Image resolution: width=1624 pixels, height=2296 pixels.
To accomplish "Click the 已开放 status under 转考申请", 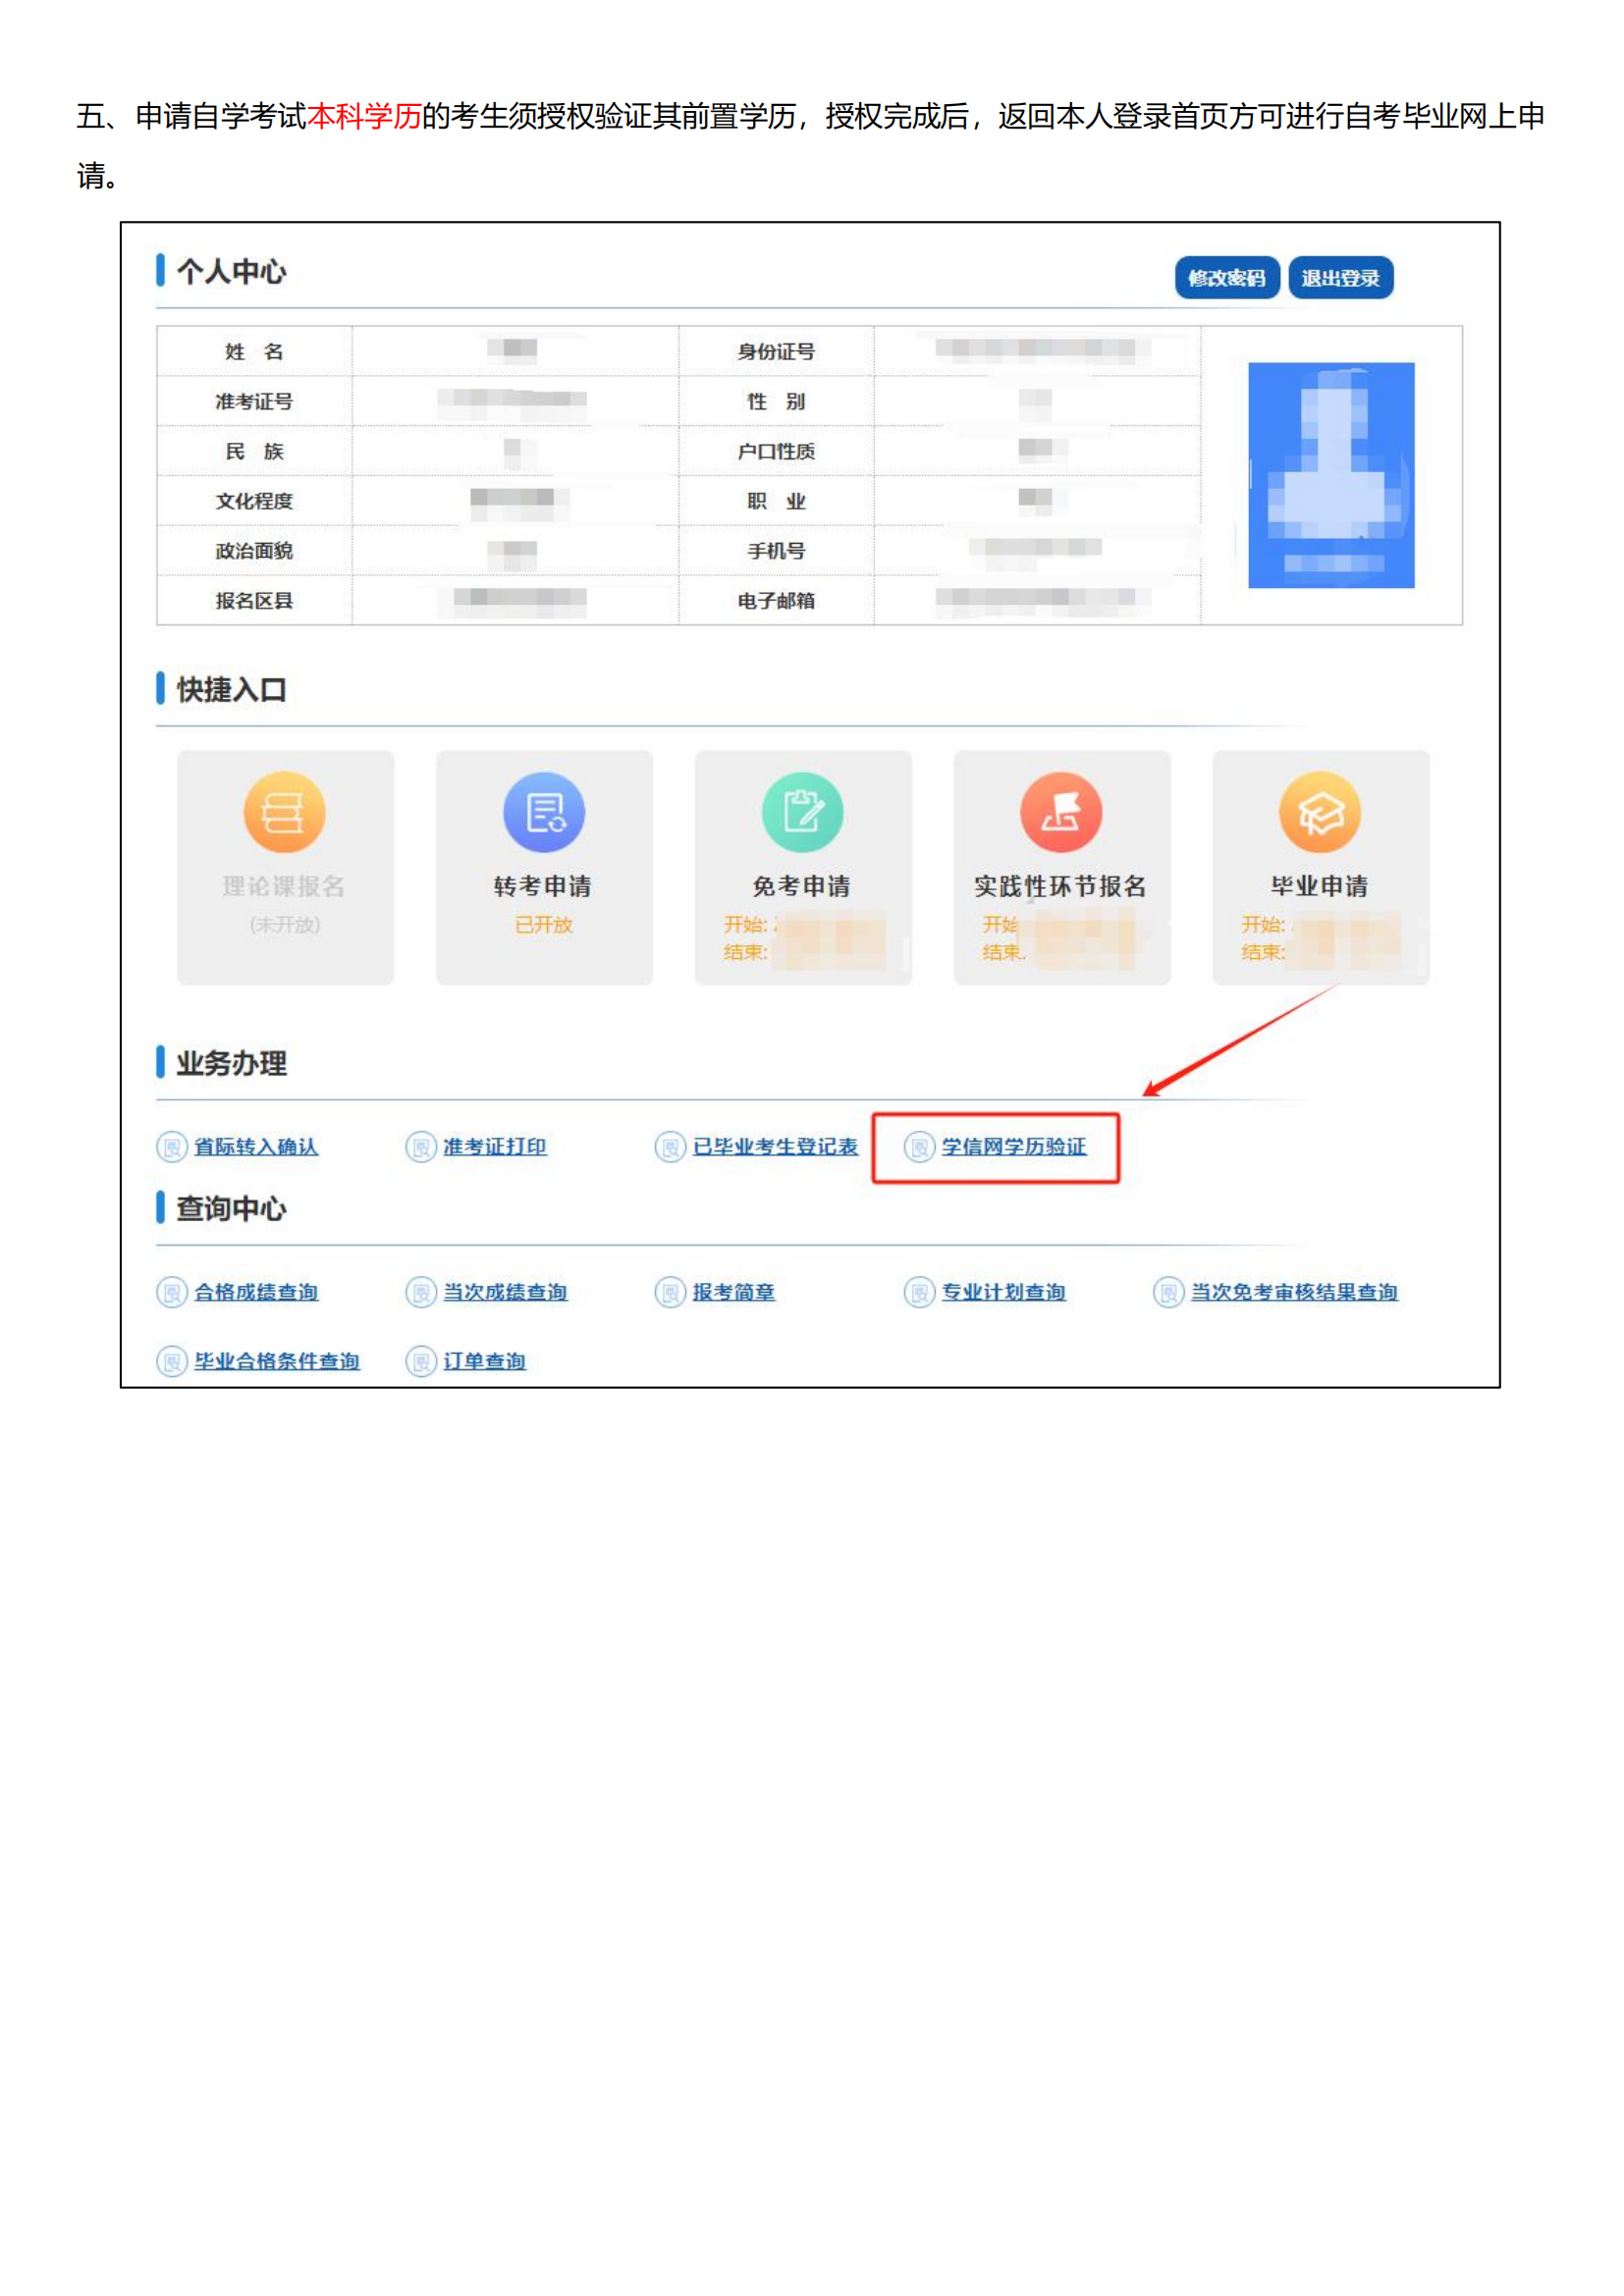I will pos(543,925).
